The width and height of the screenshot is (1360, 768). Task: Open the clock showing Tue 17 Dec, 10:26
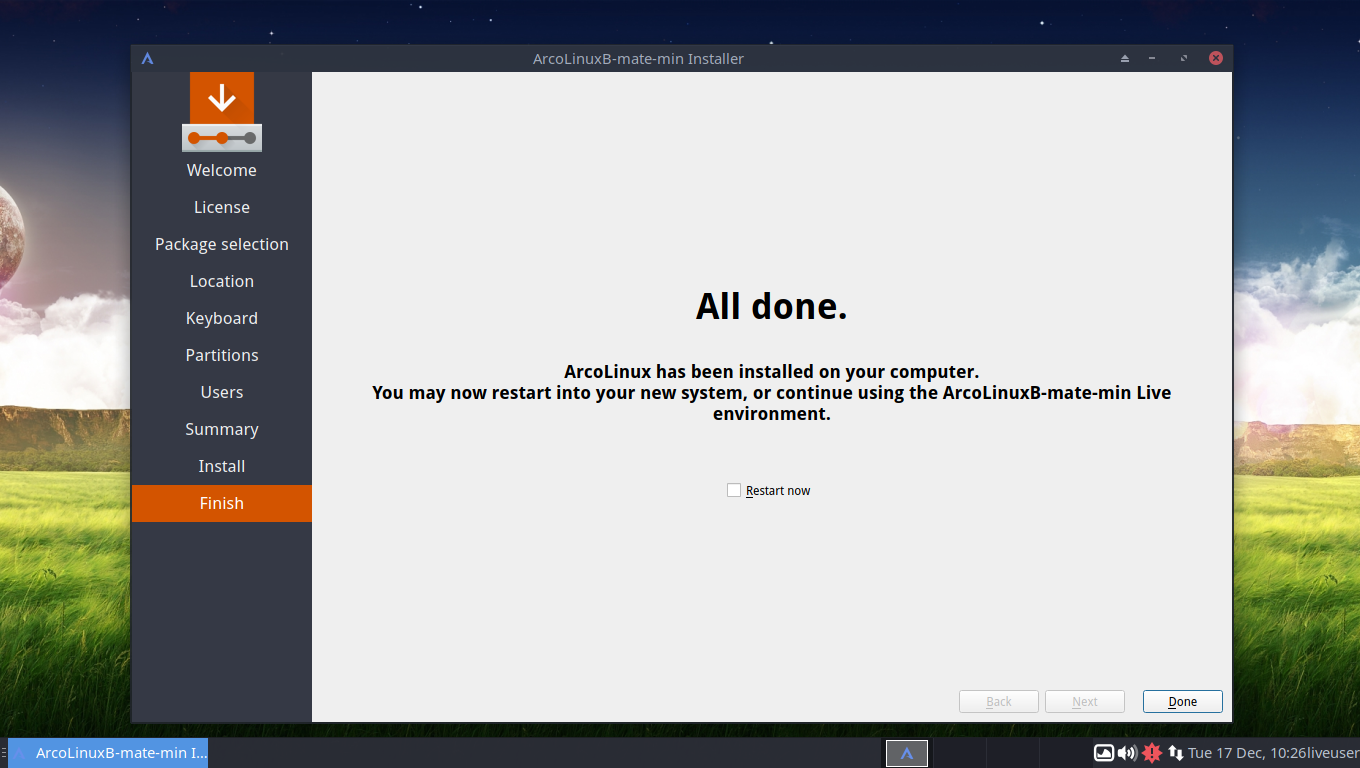(1248, 753)
